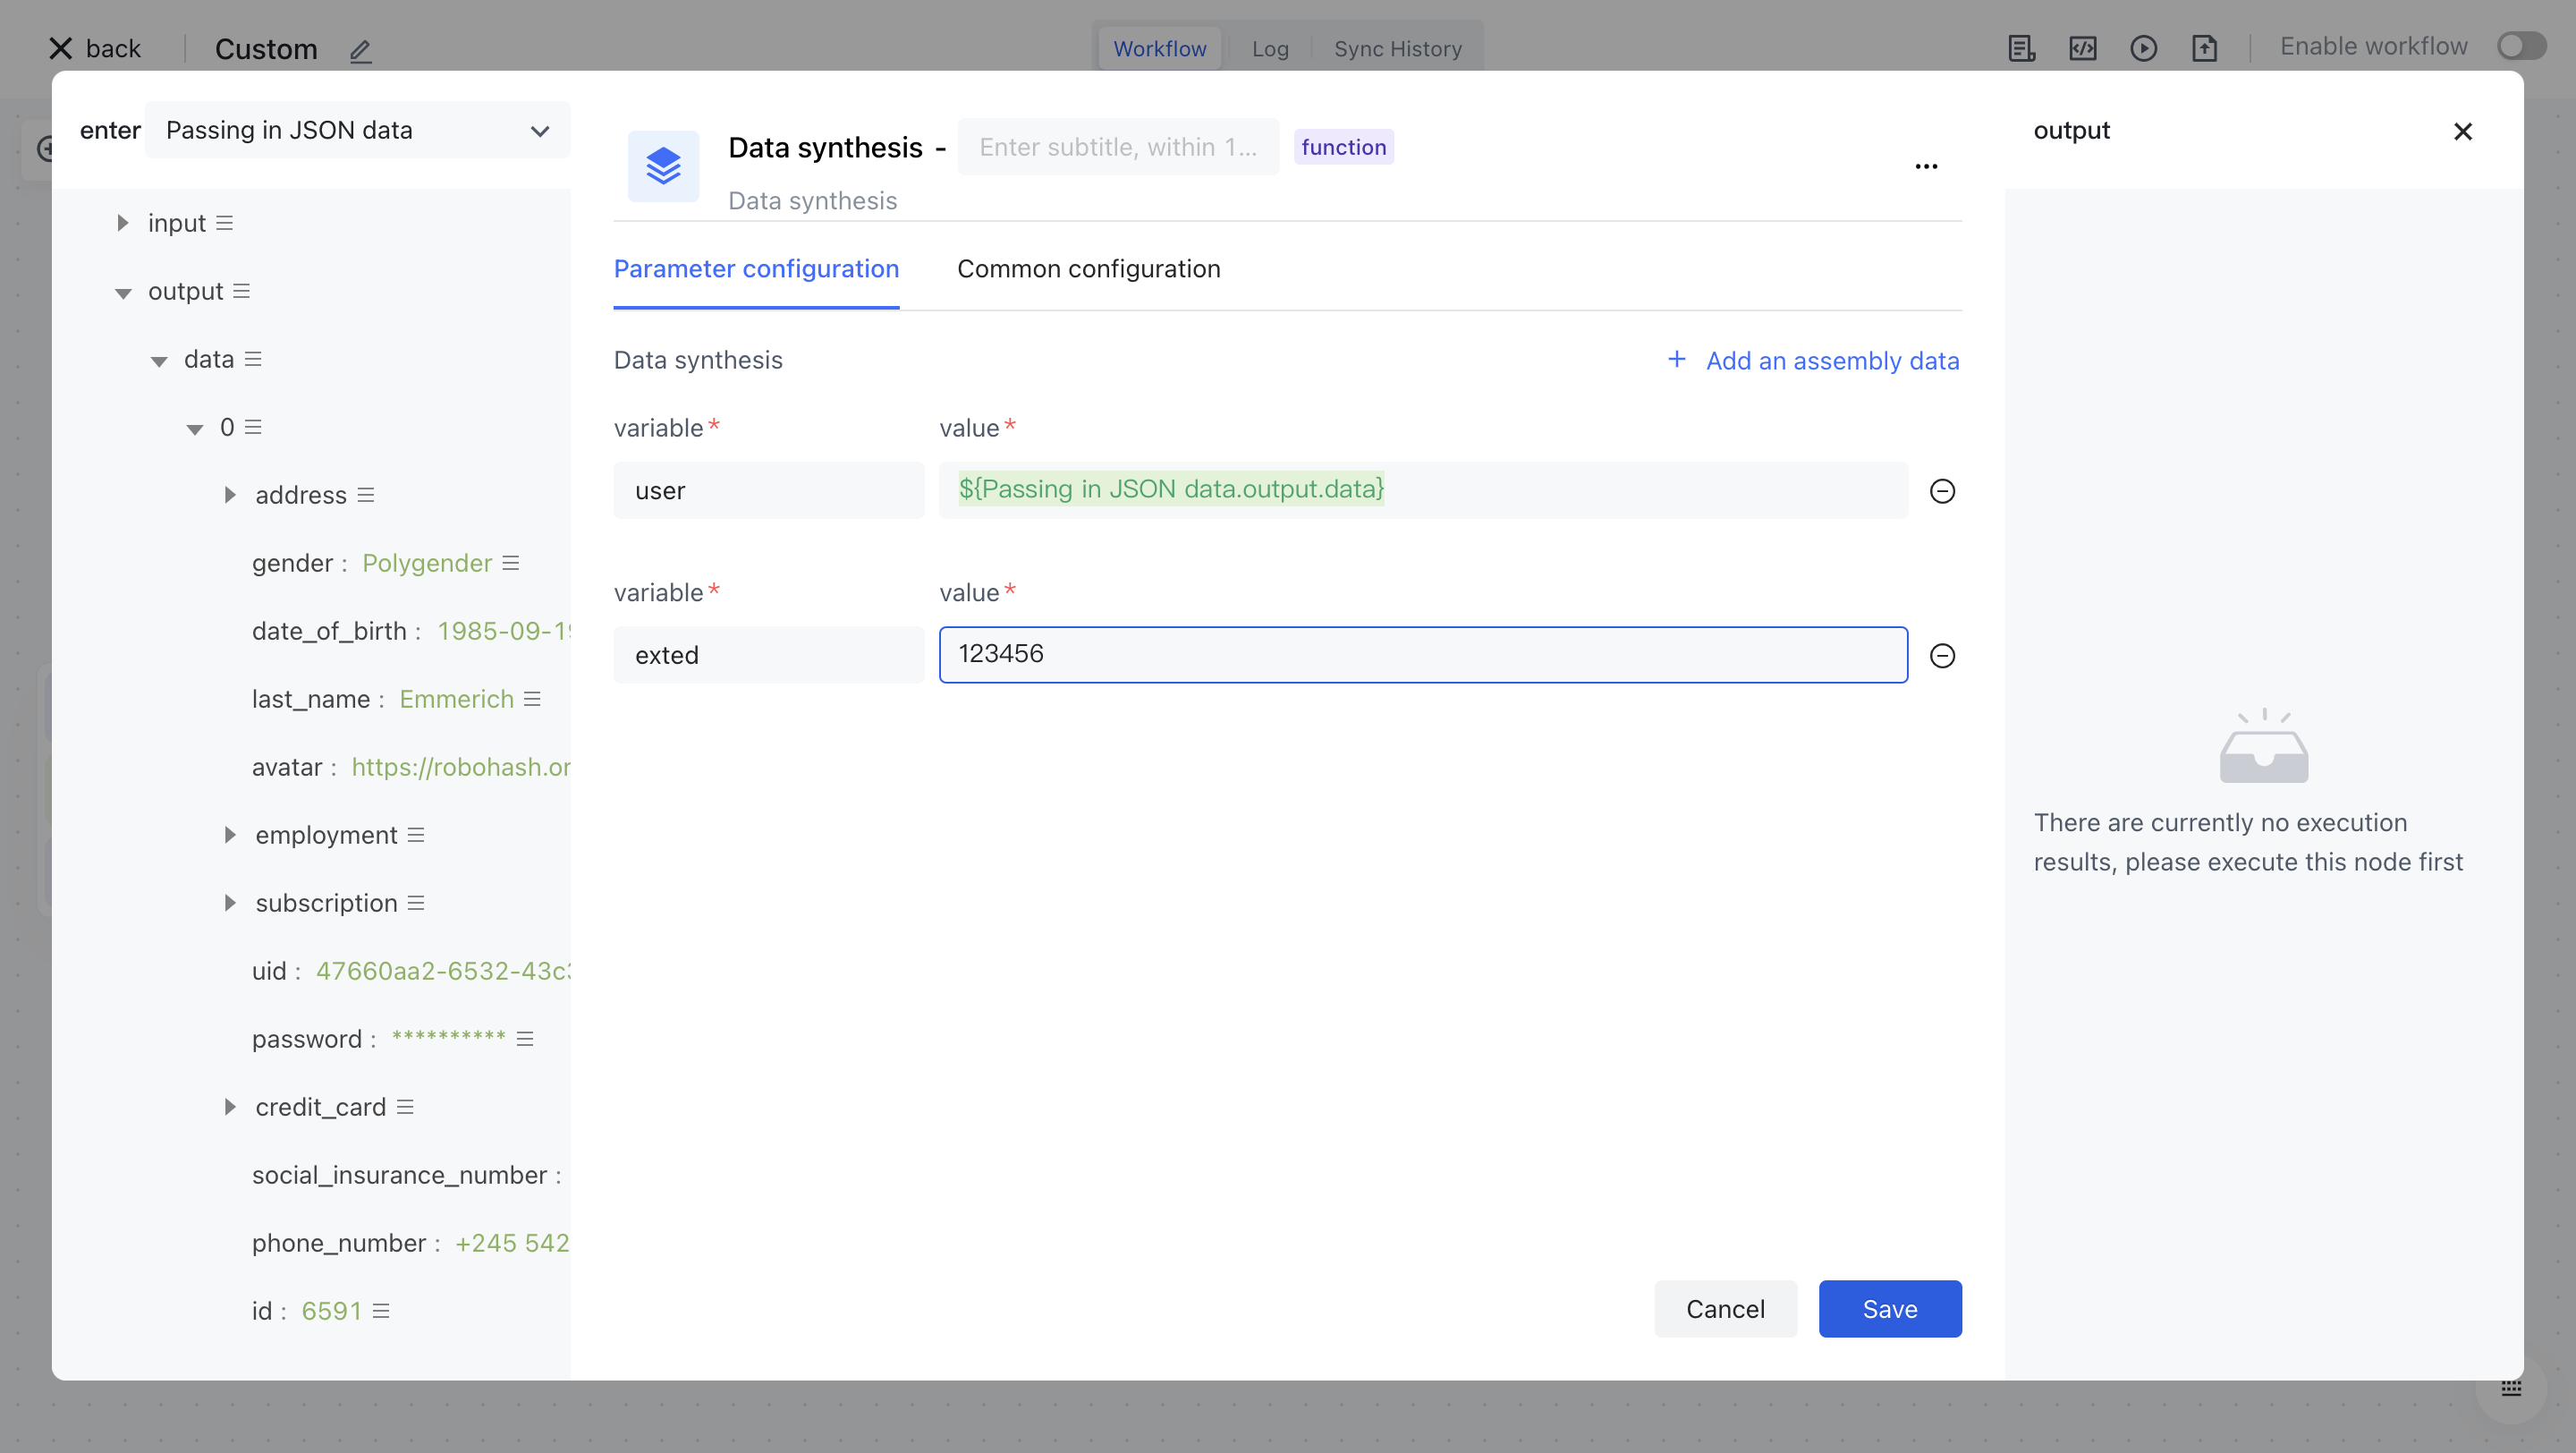The image size is (2576, 1453).
Task: Collapse the data tree node
Action: pyautogui.click(x=159, y=360)
